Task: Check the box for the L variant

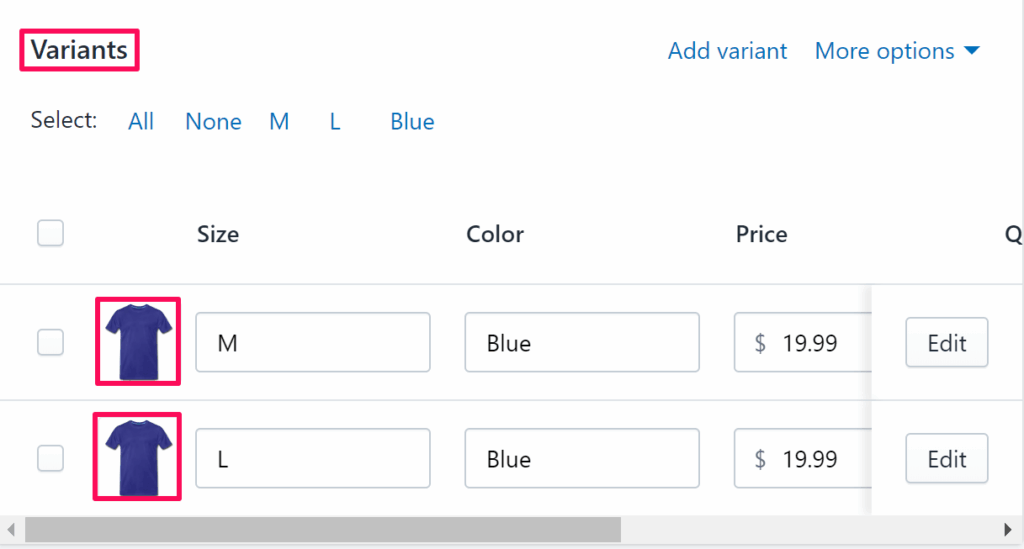Action: [x=50, y=458]
